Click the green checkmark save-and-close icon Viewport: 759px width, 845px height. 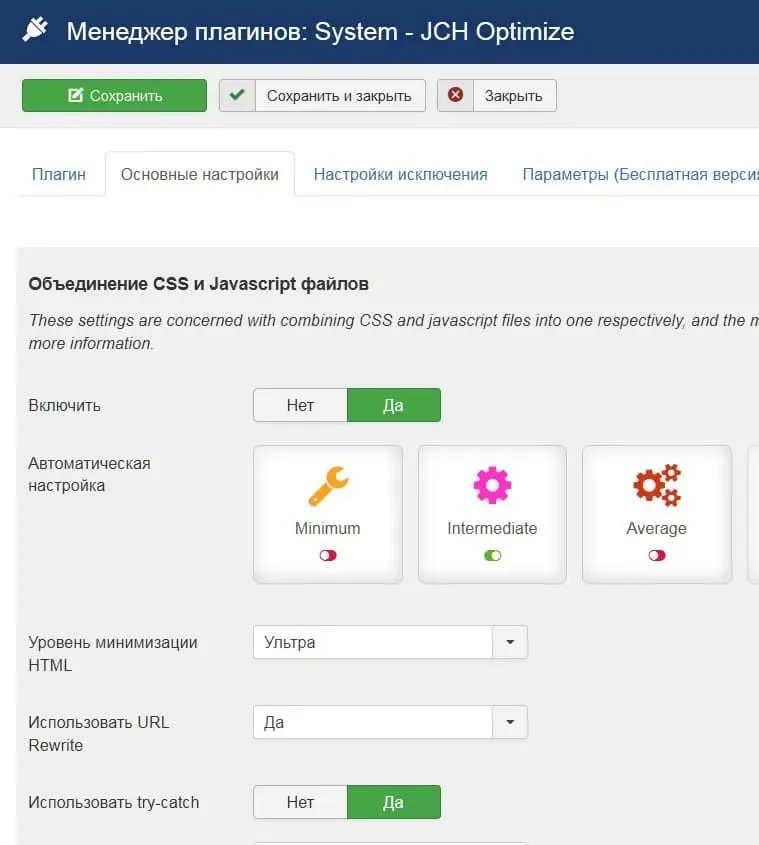237,95
